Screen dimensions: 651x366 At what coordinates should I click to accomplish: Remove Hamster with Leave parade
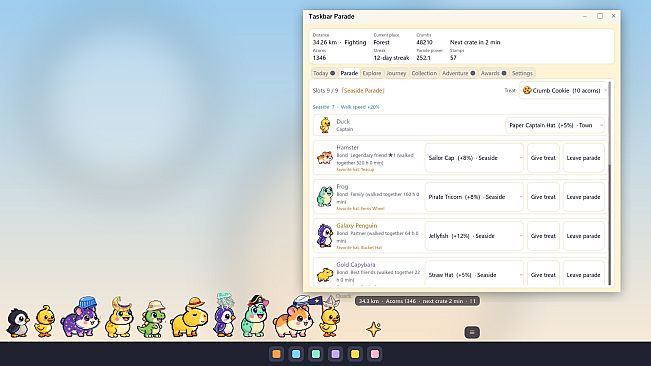click(583, 158)
